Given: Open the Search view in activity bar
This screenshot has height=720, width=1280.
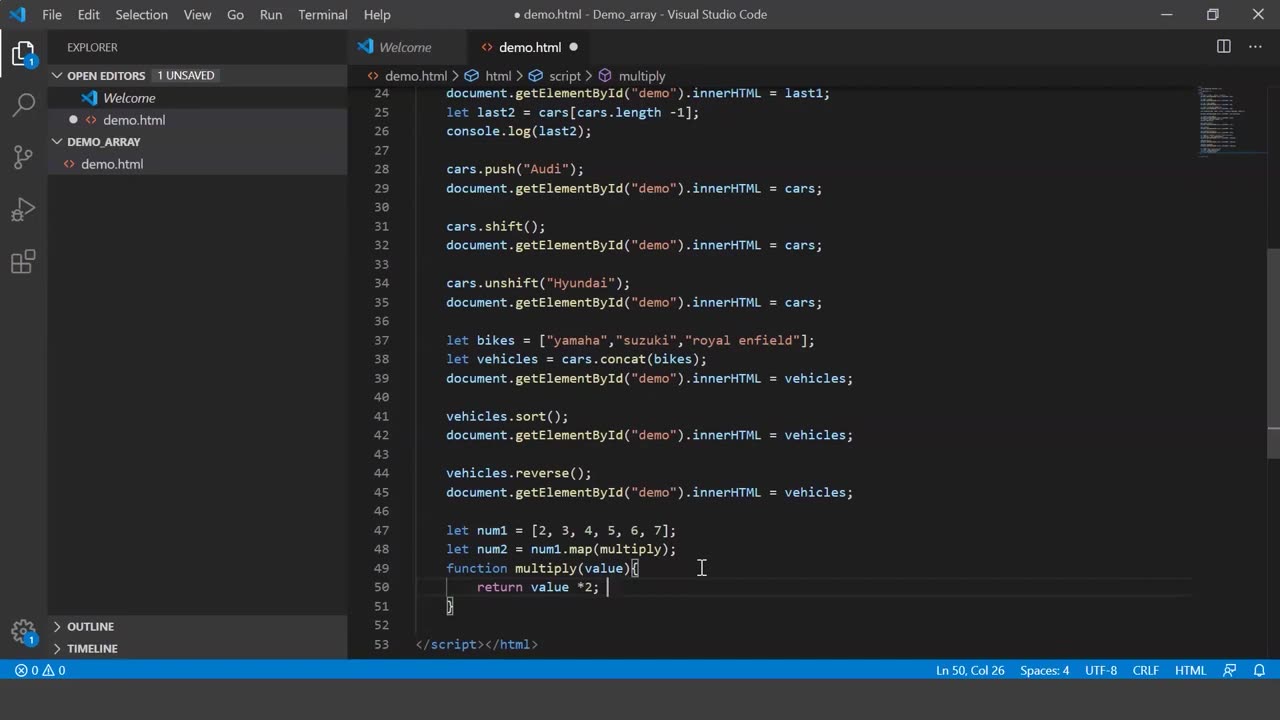Looking at the screenshot, I should [24, 104].
